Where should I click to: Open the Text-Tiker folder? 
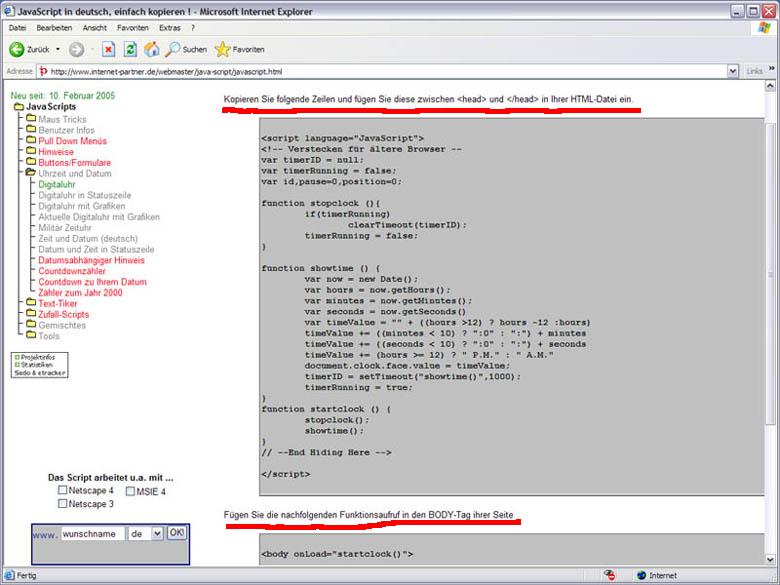[x=58, y=303]
